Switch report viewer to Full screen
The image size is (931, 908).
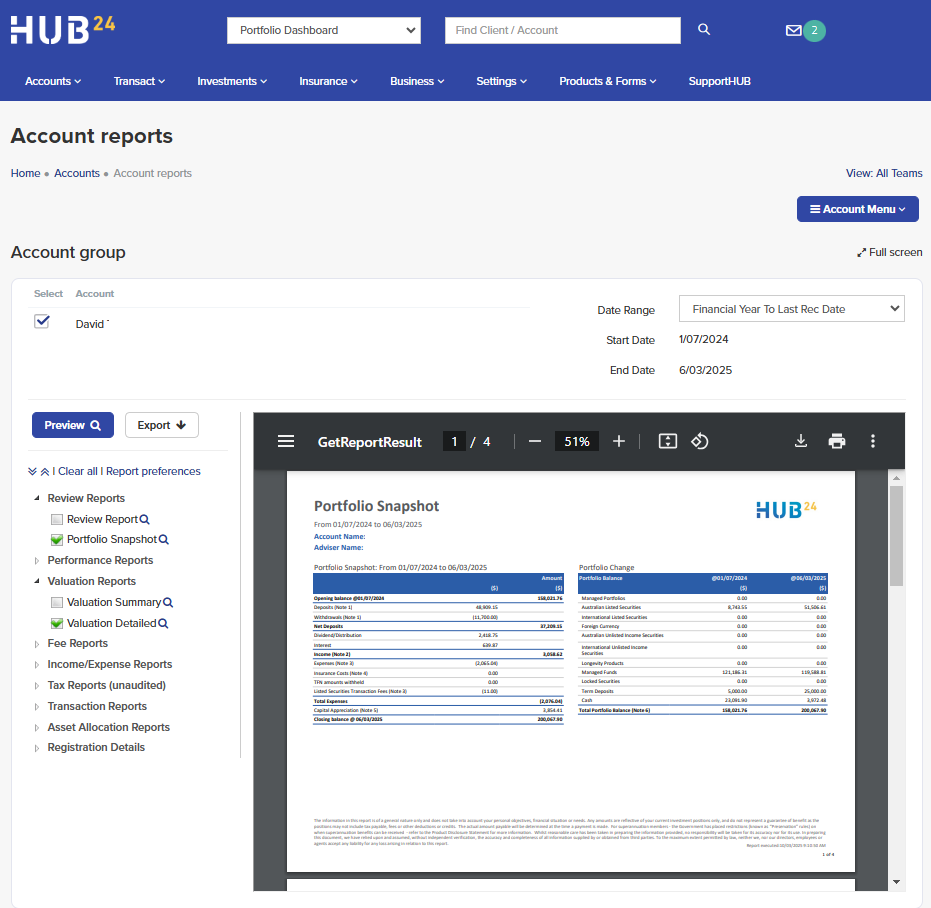pos(889,252)
